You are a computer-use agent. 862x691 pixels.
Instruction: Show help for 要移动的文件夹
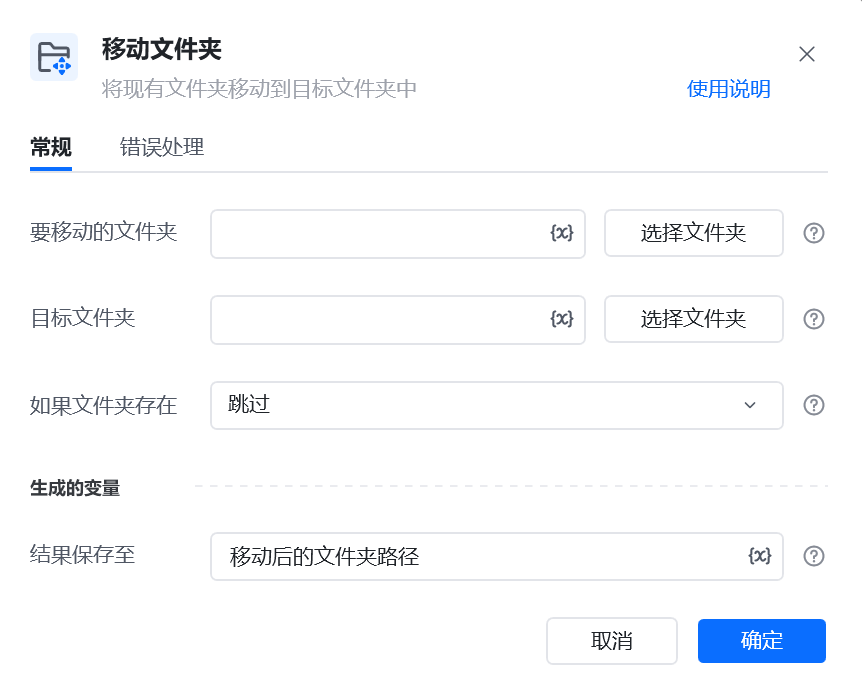click(x=814, y=233)
